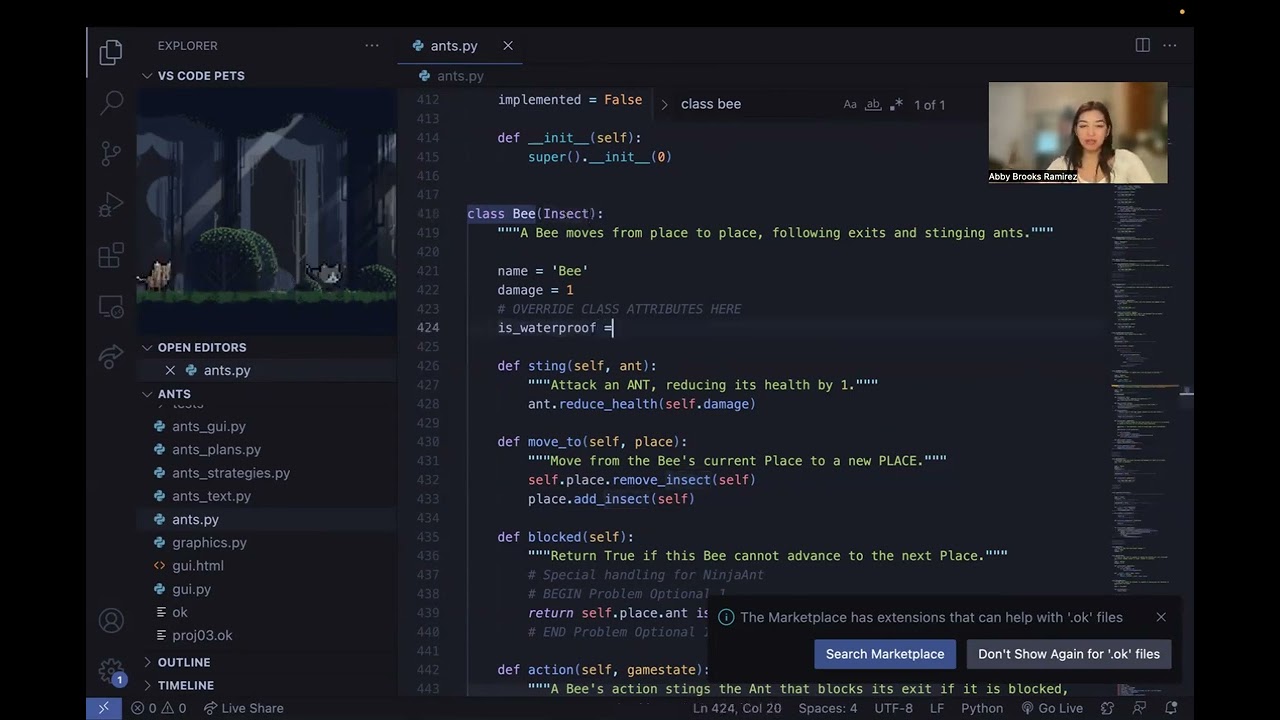Open ants_strategies.py in the file tree
Viewport: 1280px width, 720px height.
[x=231, y=473]
